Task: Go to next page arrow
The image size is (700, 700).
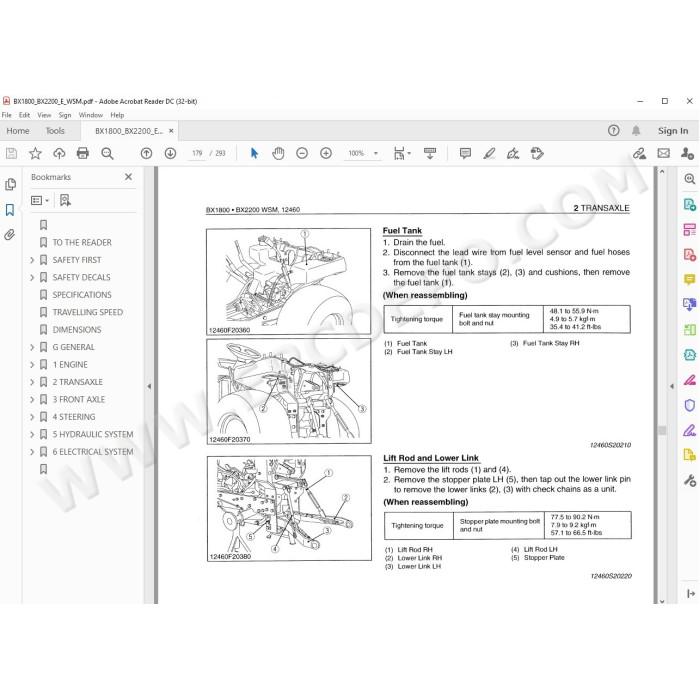Action: point(170,154)
